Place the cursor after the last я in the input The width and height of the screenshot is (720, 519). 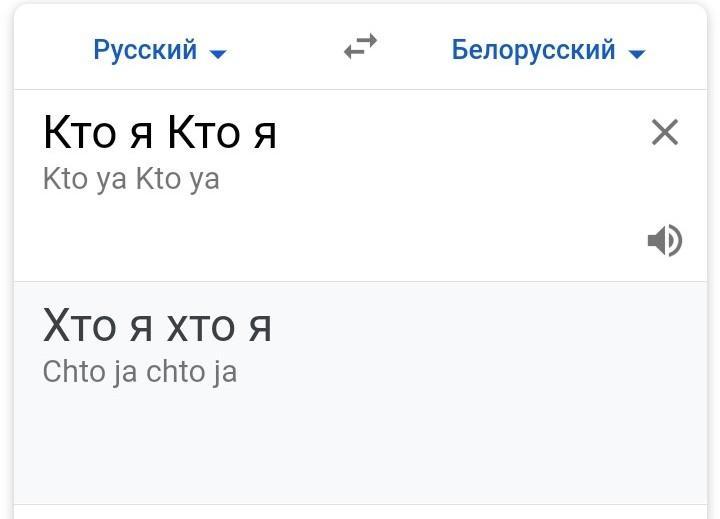tap(277, 132)
